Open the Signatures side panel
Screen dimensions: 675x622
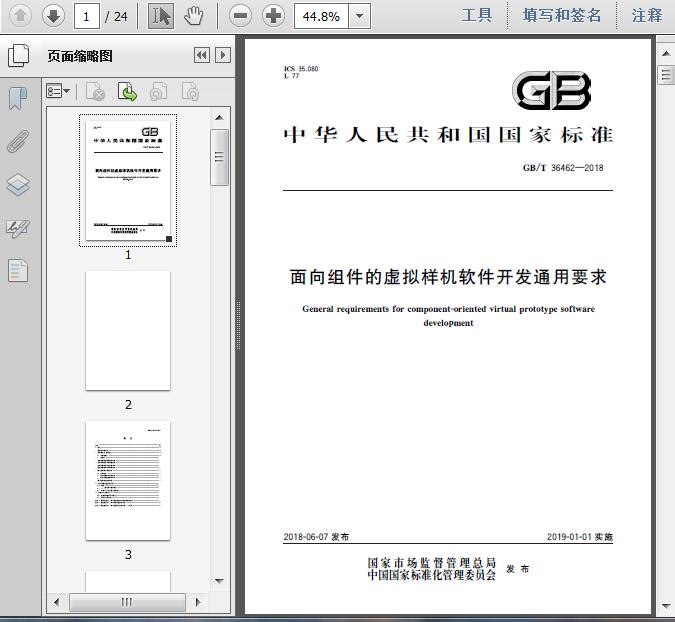pyautogui.click(x=18, y=228)
